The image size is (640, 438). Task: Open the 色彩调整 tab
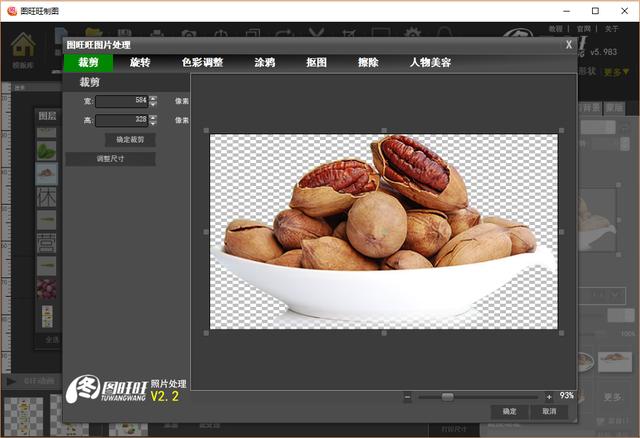202,62
